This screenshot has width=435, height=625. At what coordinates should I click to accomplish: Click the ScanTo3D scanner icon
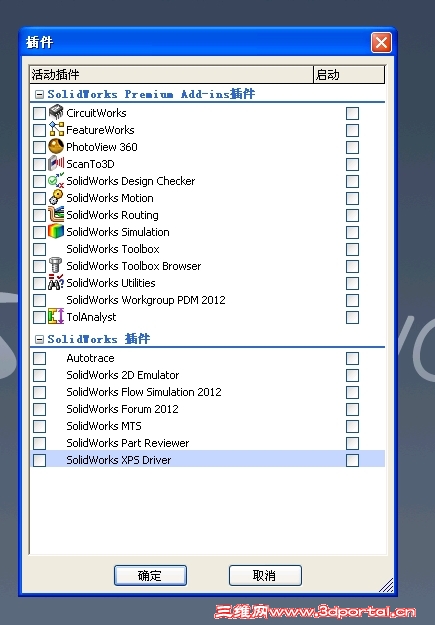point(56,163)
